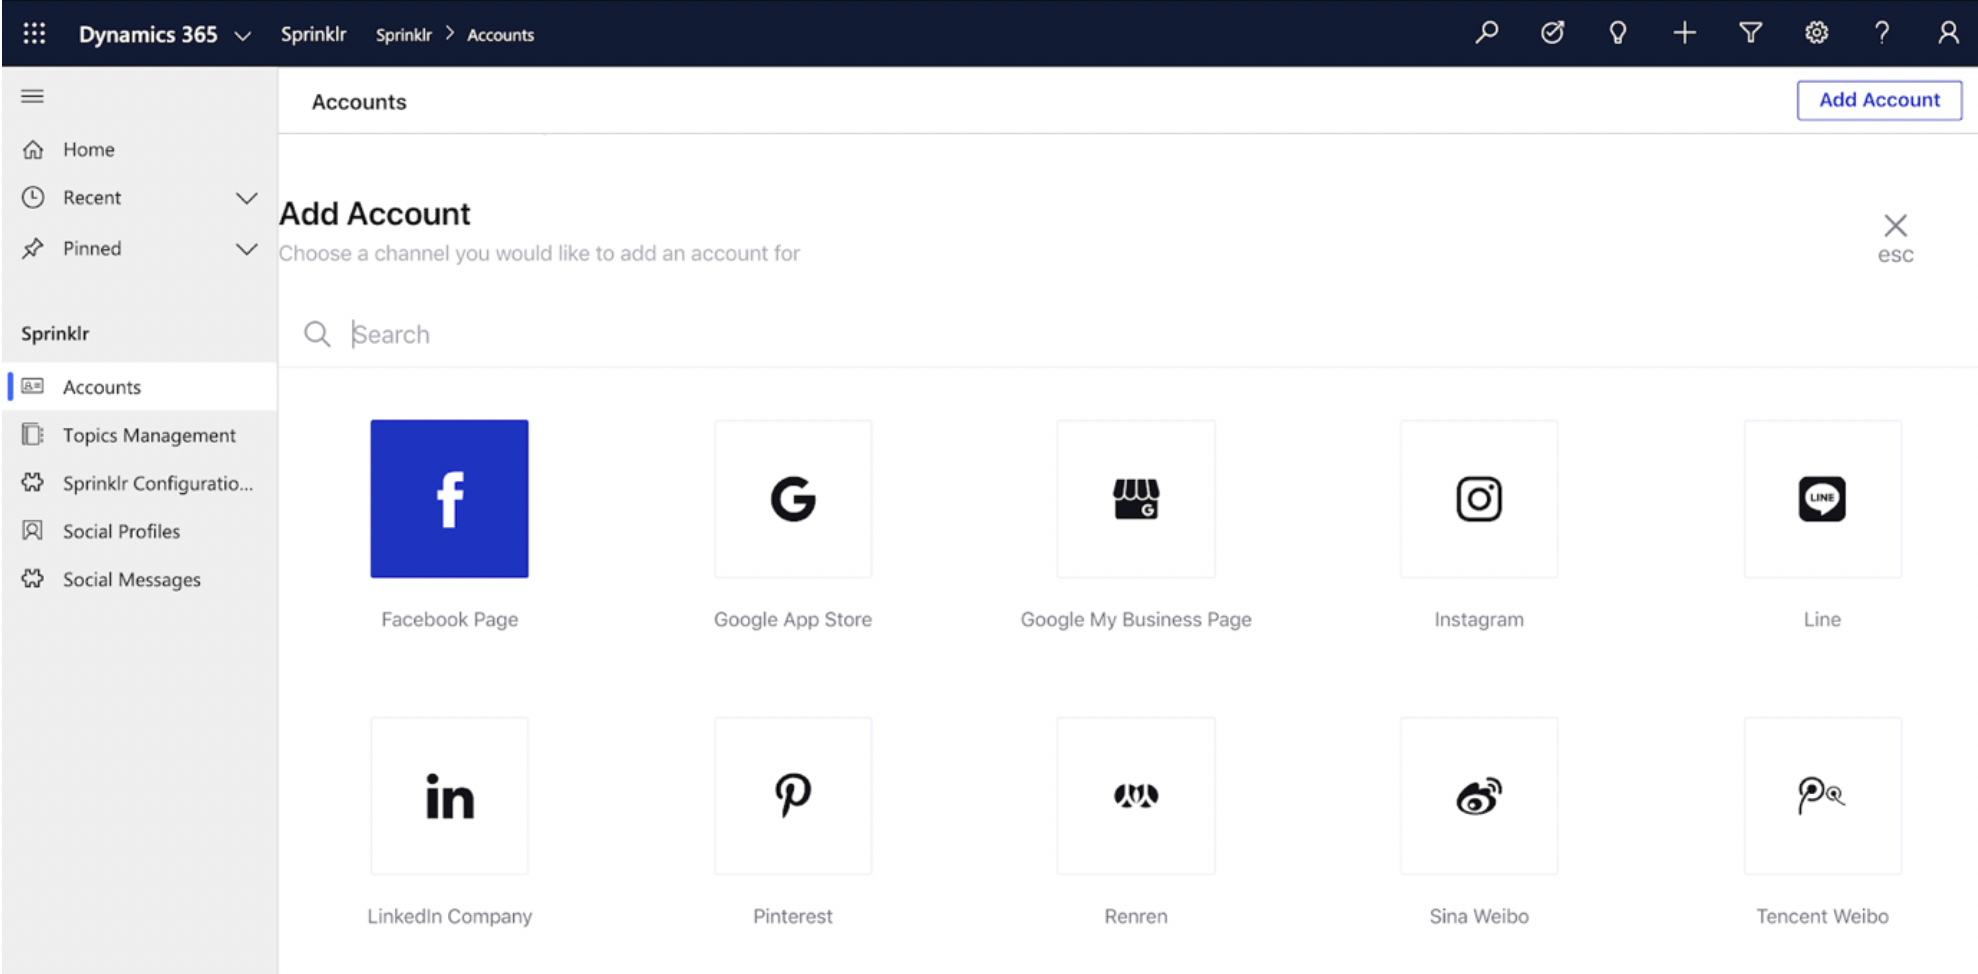
Task: Click the Add Account button
Action: pos(1879,100)
